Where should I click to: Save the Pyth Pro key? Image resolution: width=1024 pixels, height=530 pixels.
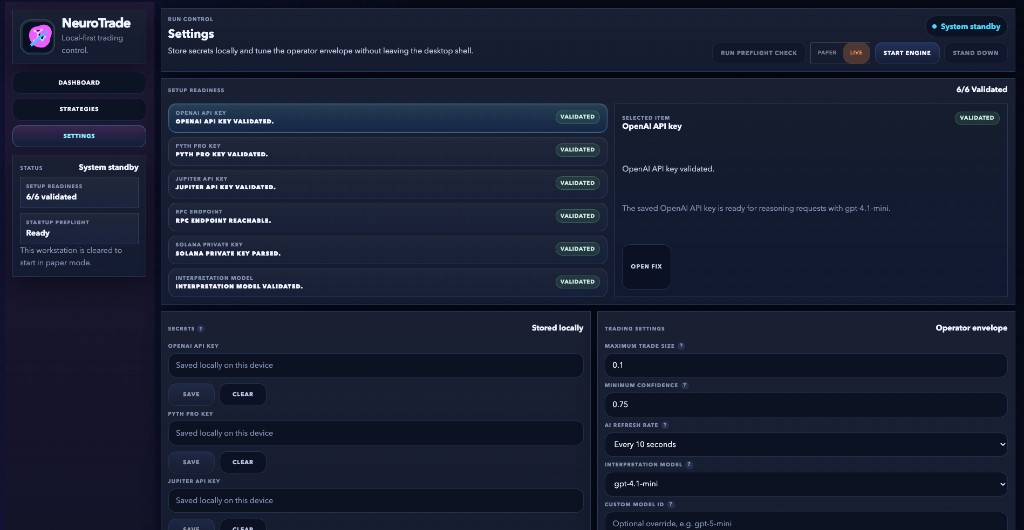191,462
